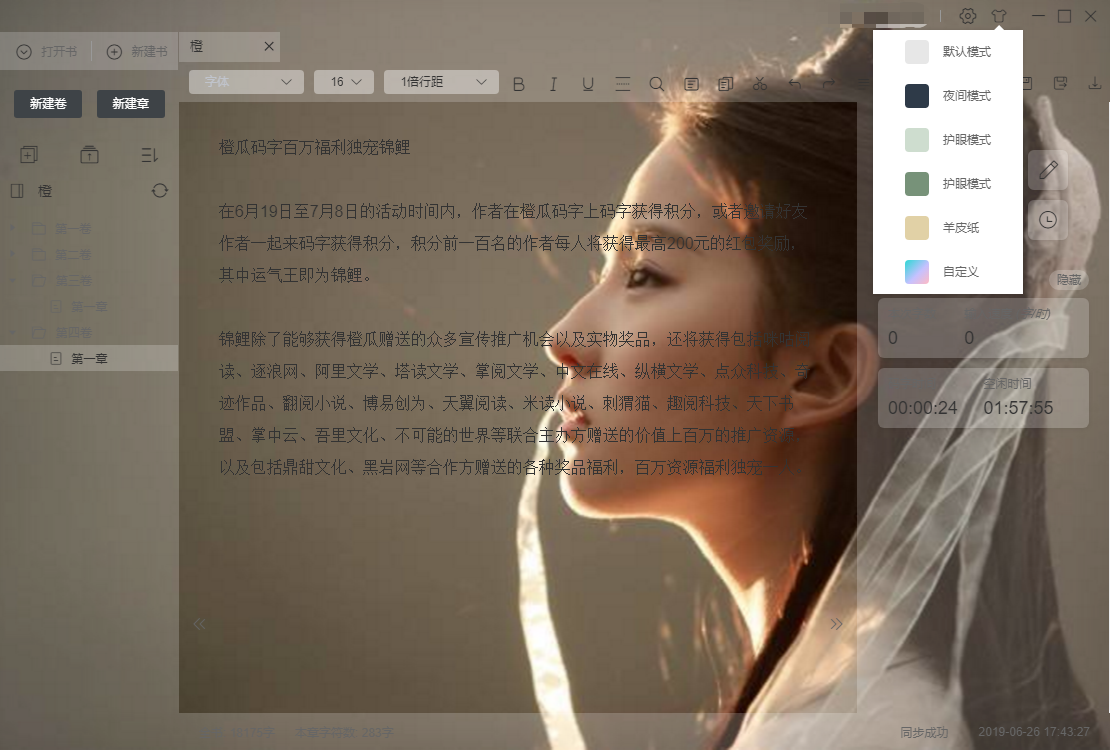Open the 字体 font dropdown
Viewport: 1110px width, 750px height.
pos(245,82)
